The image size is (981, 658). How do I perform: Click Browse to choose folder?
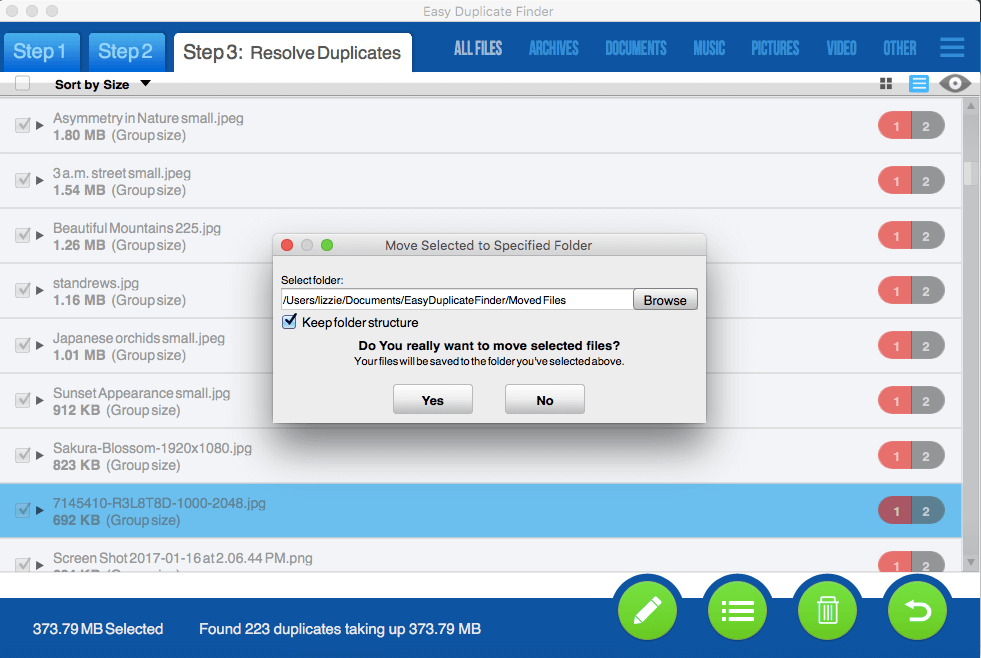click(665, 300)
